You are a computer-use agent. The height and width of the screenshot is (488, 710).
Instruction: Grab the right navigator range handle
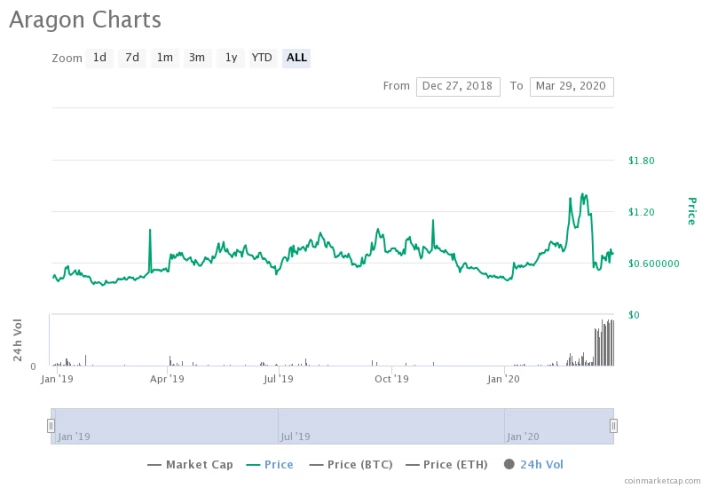point(614,426)
